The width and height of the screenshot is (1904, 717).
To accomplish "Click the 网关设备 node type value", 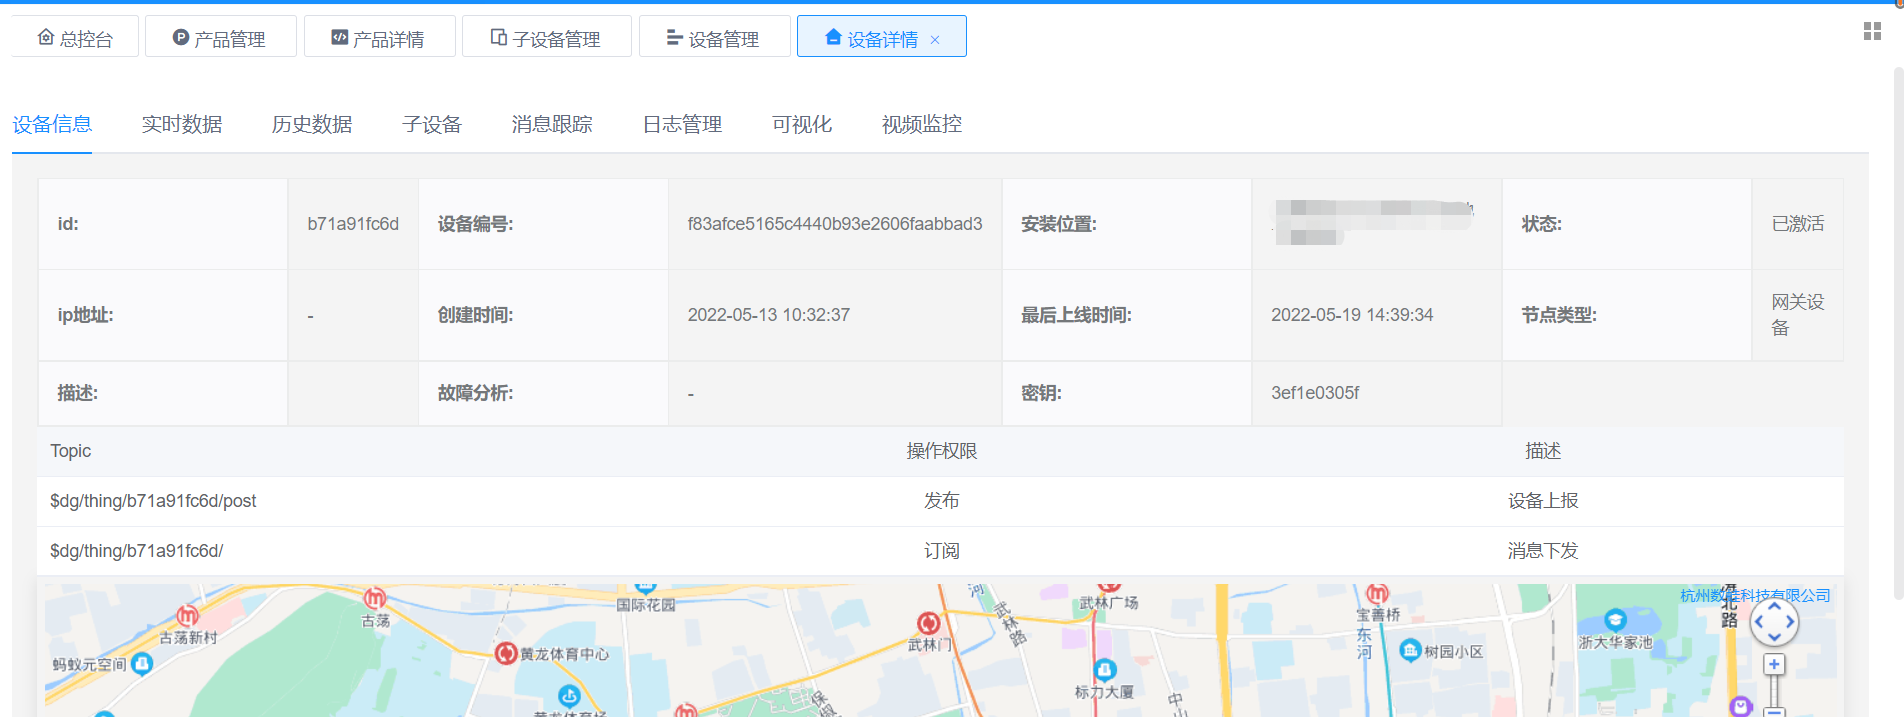I will [1798, 315].
